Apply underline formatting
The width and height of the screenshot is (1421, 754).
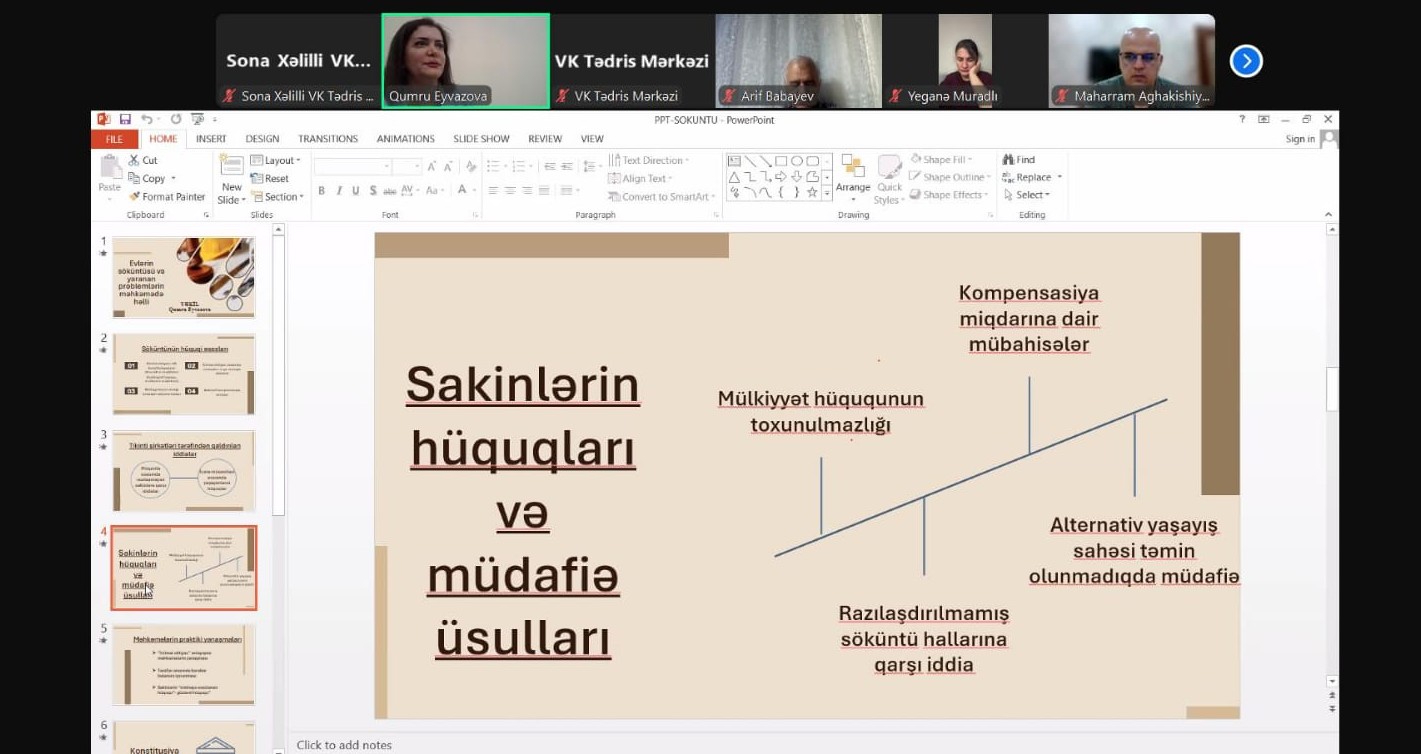(x=356, y=190)
